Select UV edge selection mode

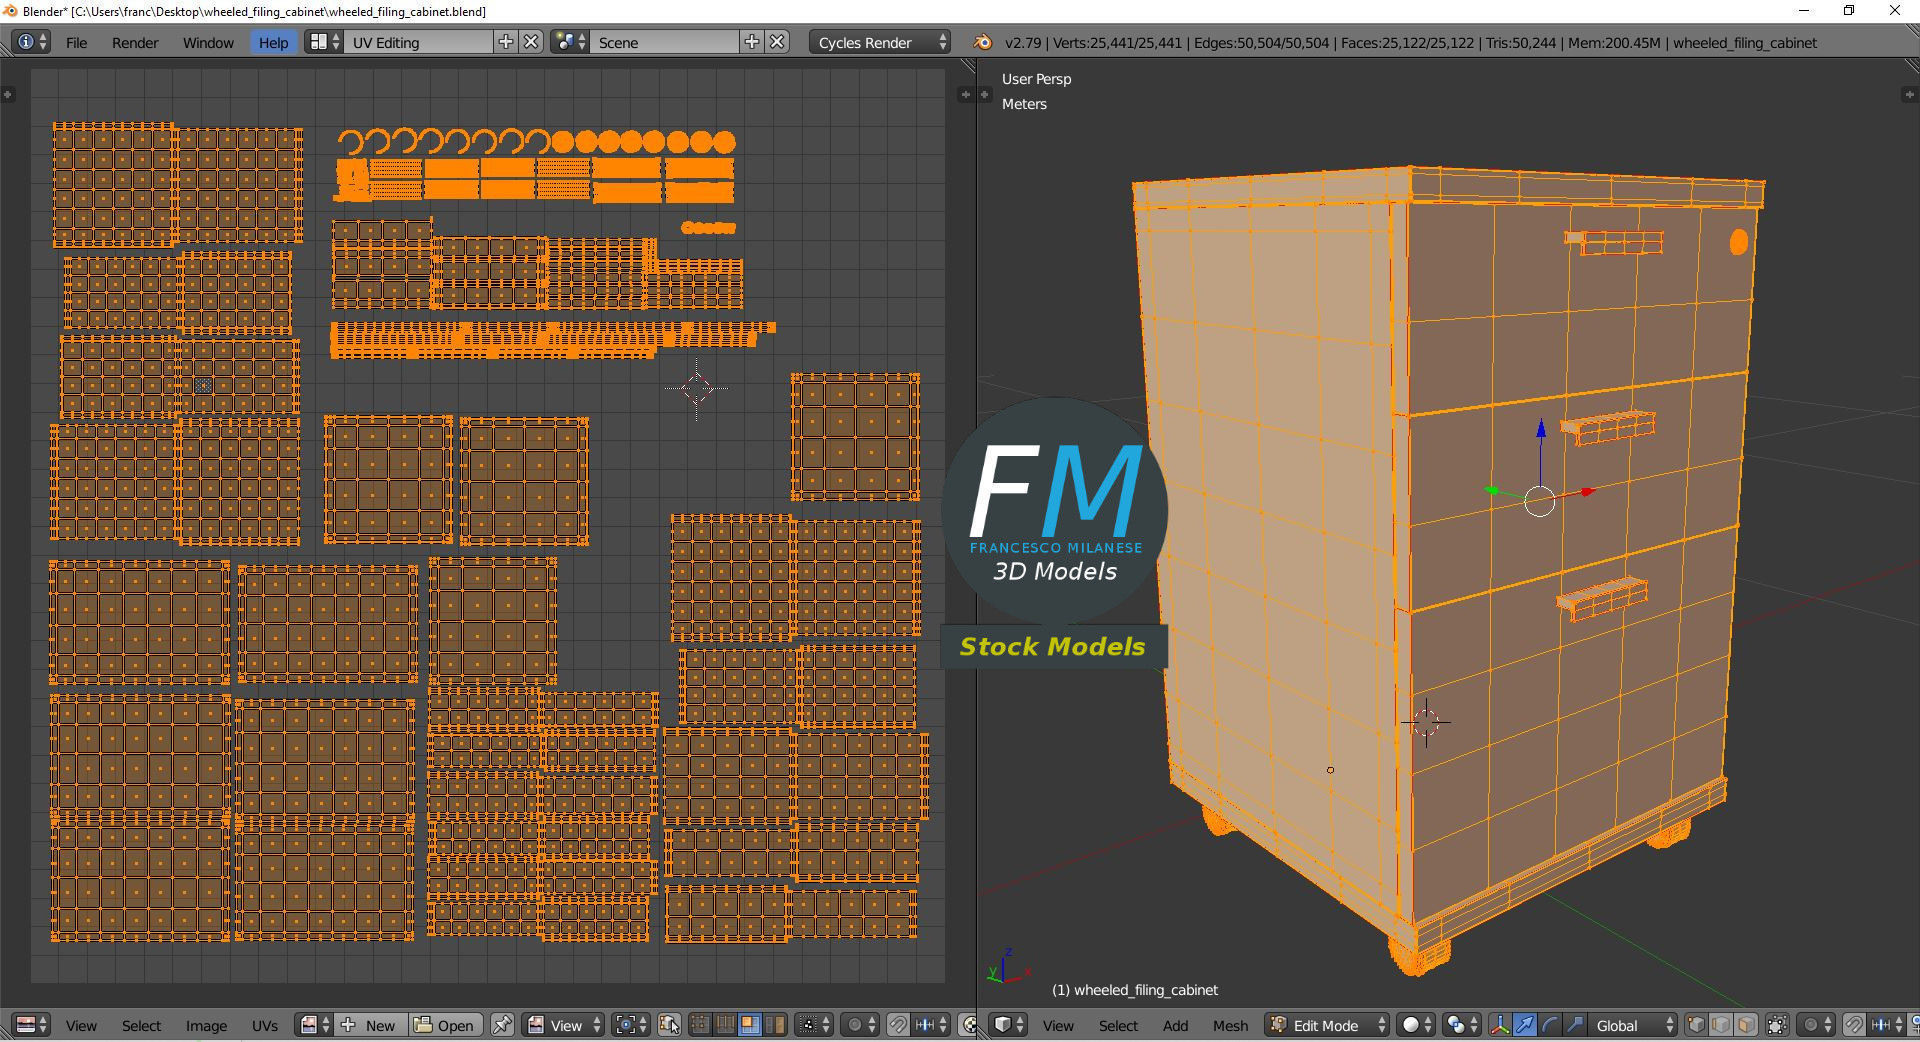pyautogui.click(x=724, y=1025)
